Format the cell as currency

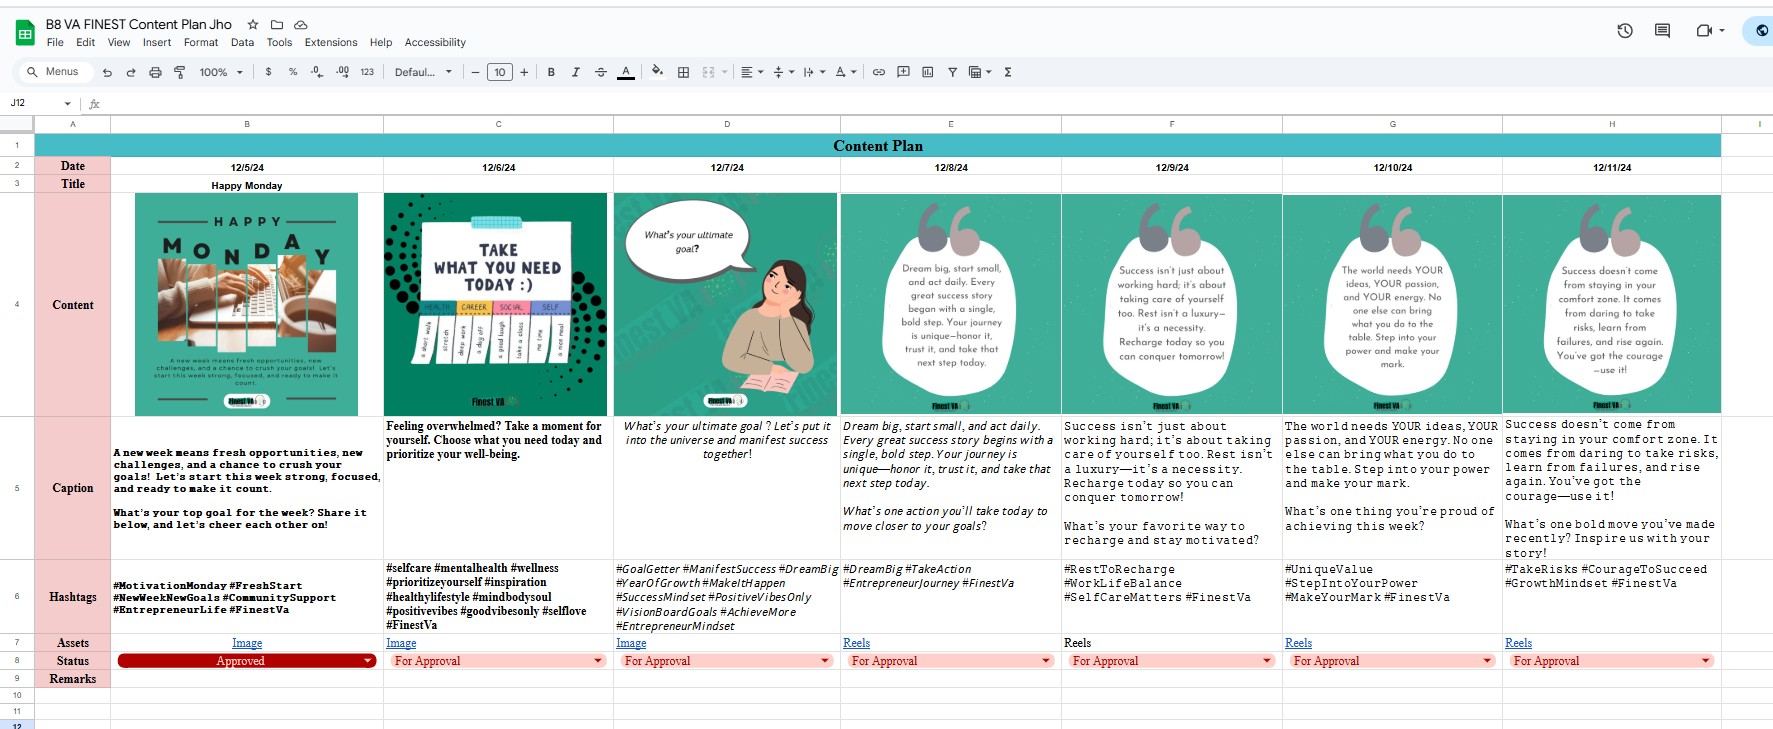[268, 72]
